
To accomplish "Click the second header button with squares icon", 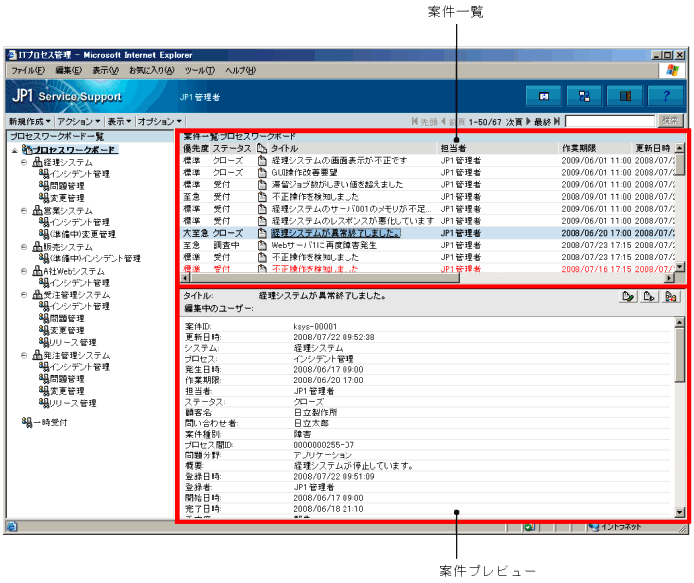I will pyautogui.click(x=584, y=96).
